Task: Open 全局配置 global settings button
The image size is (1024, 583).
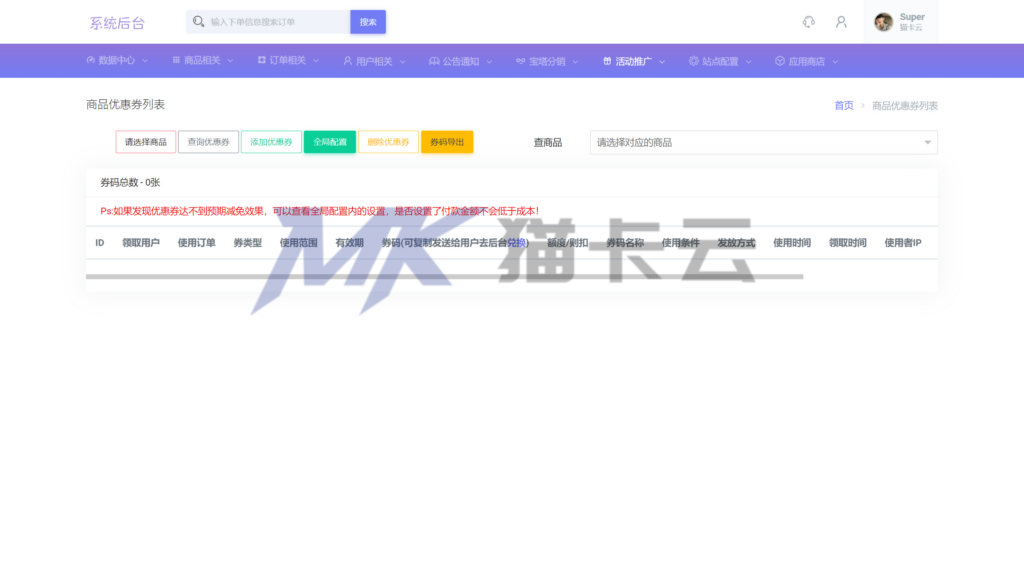Action: (330, 142)
